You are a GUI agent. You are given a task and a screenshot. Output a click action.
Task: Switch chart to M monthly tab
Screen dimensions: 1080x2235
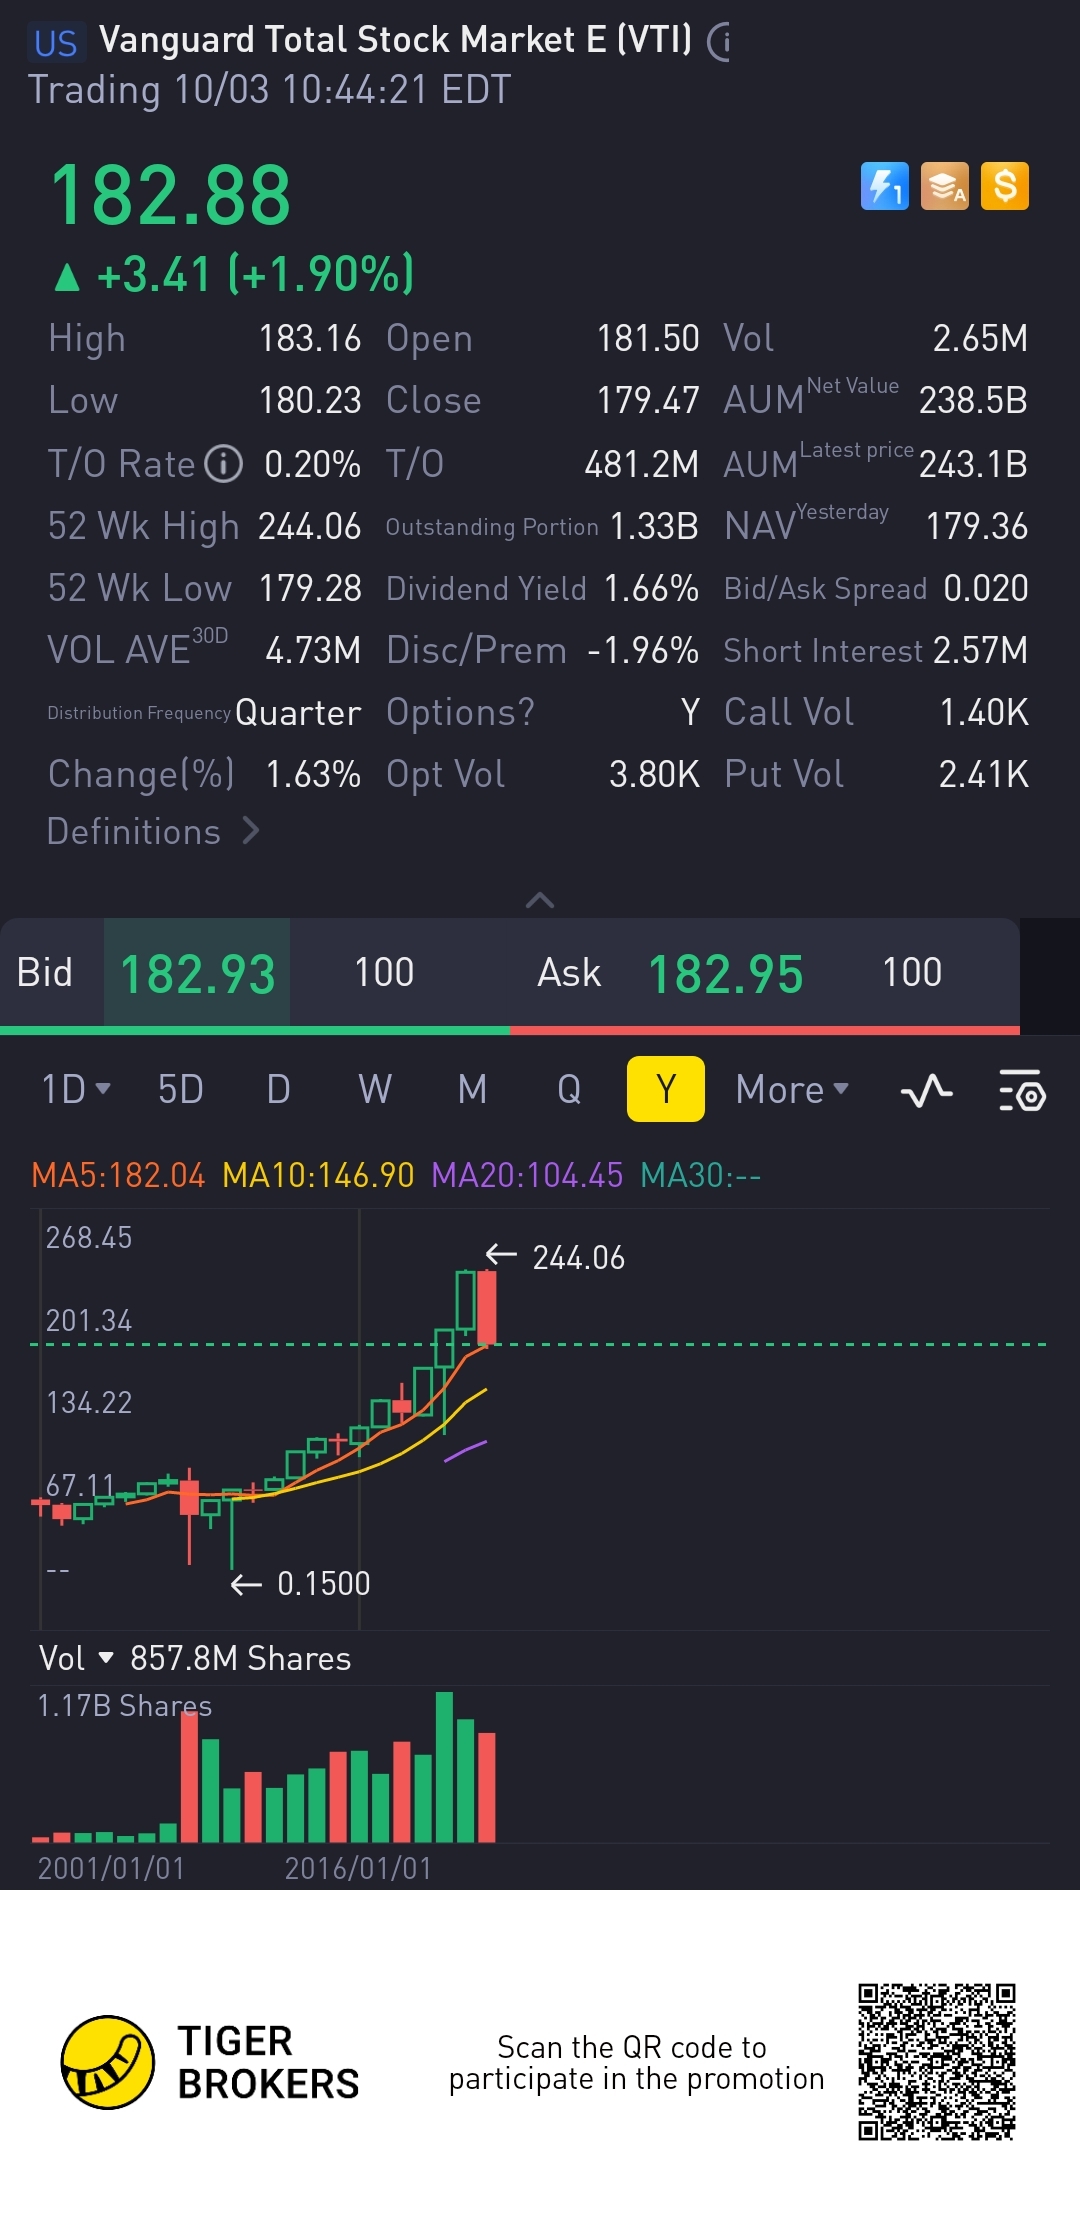(472, 1089)
